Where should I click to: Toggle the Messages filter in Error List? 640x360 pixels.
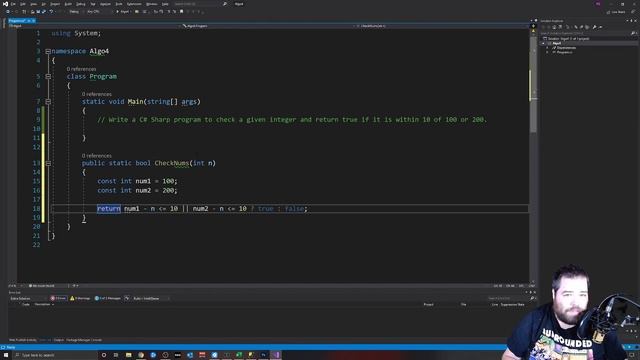pyautogui.click(x=107, y=298)
